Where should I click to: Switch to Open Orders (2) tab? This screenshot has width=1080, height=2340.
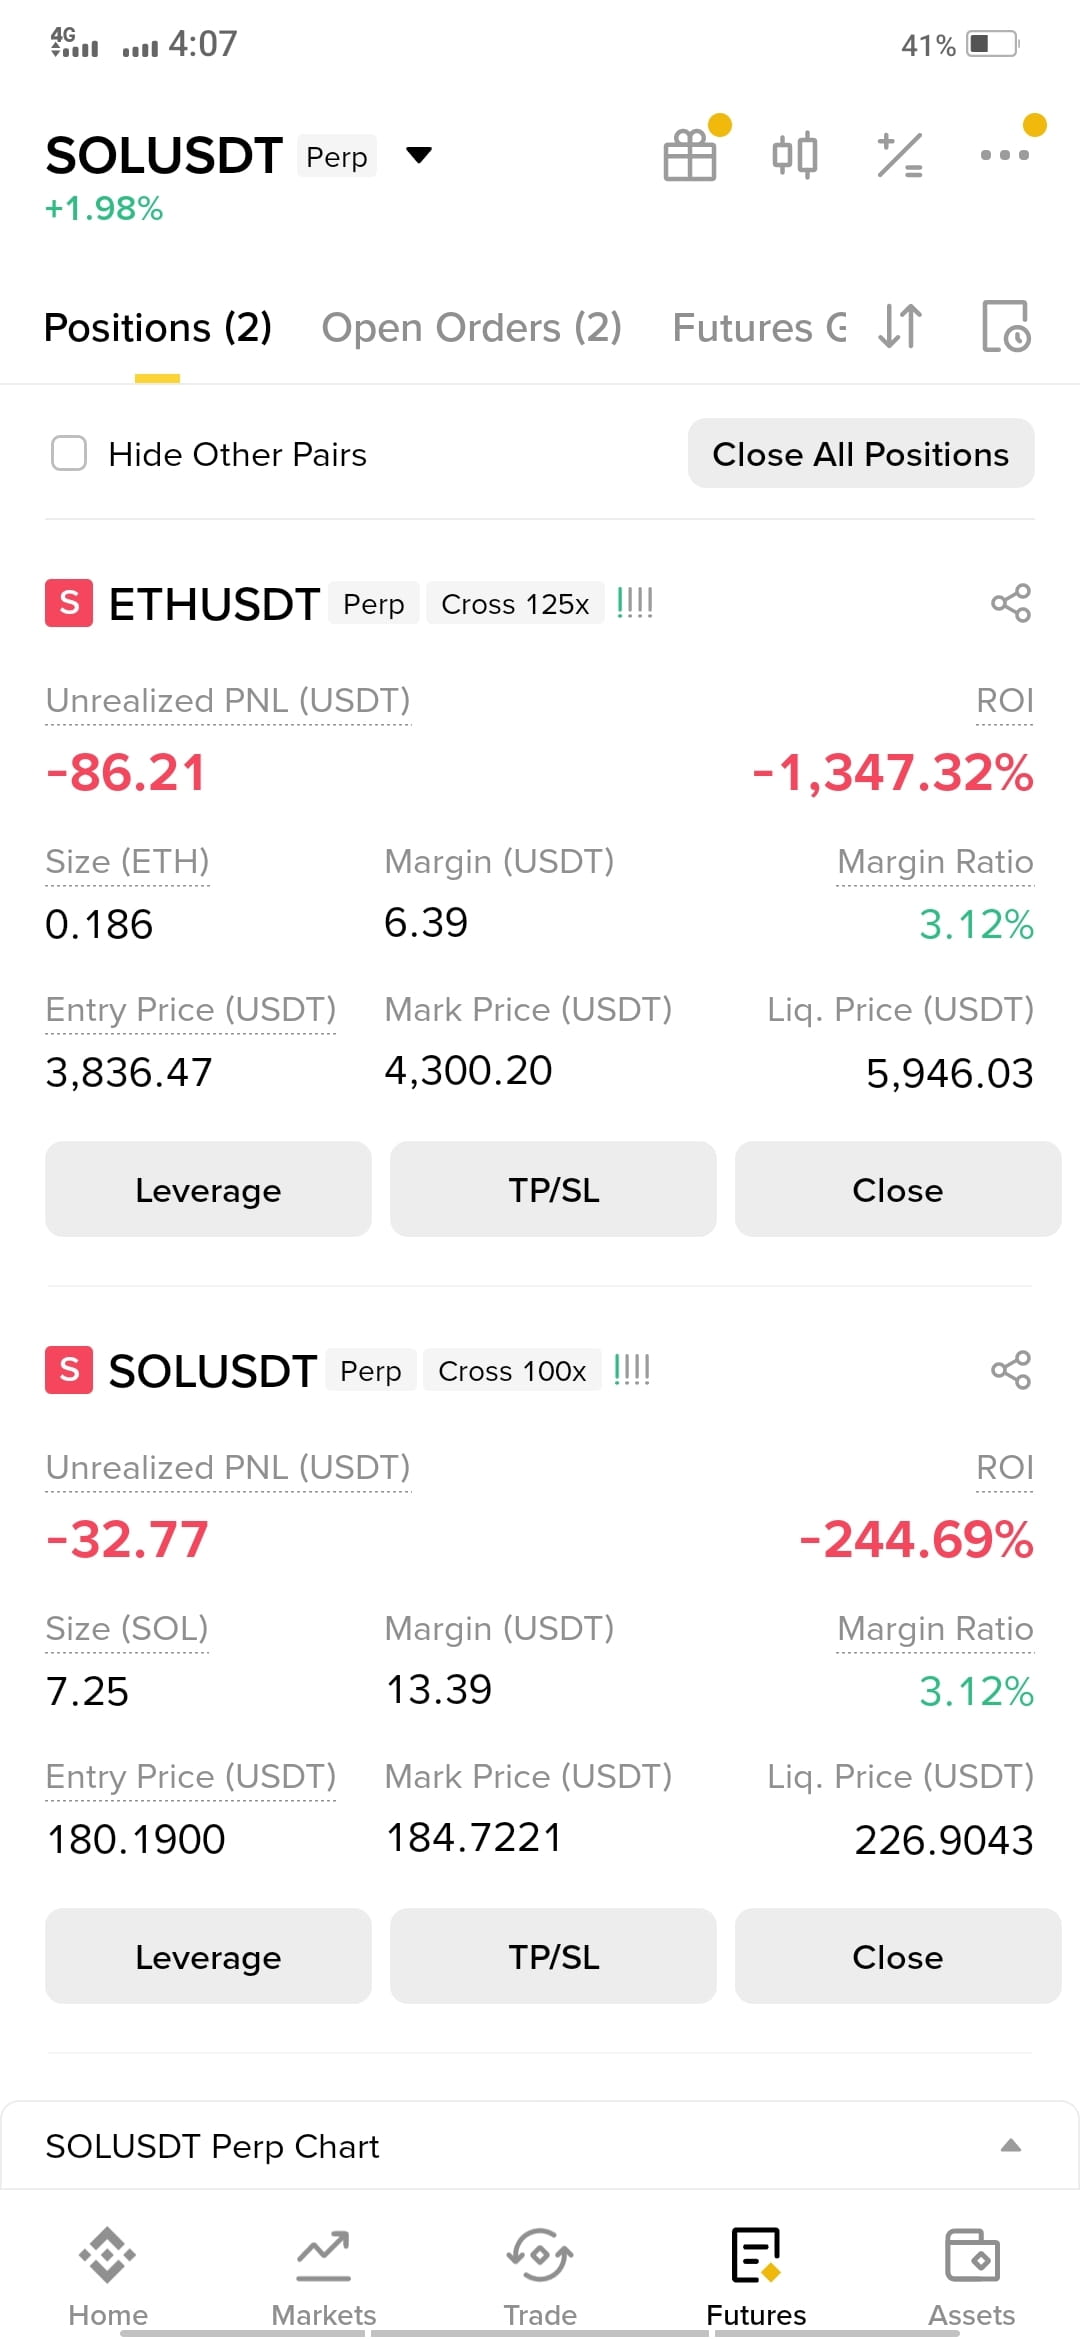(x=472, y=328)
